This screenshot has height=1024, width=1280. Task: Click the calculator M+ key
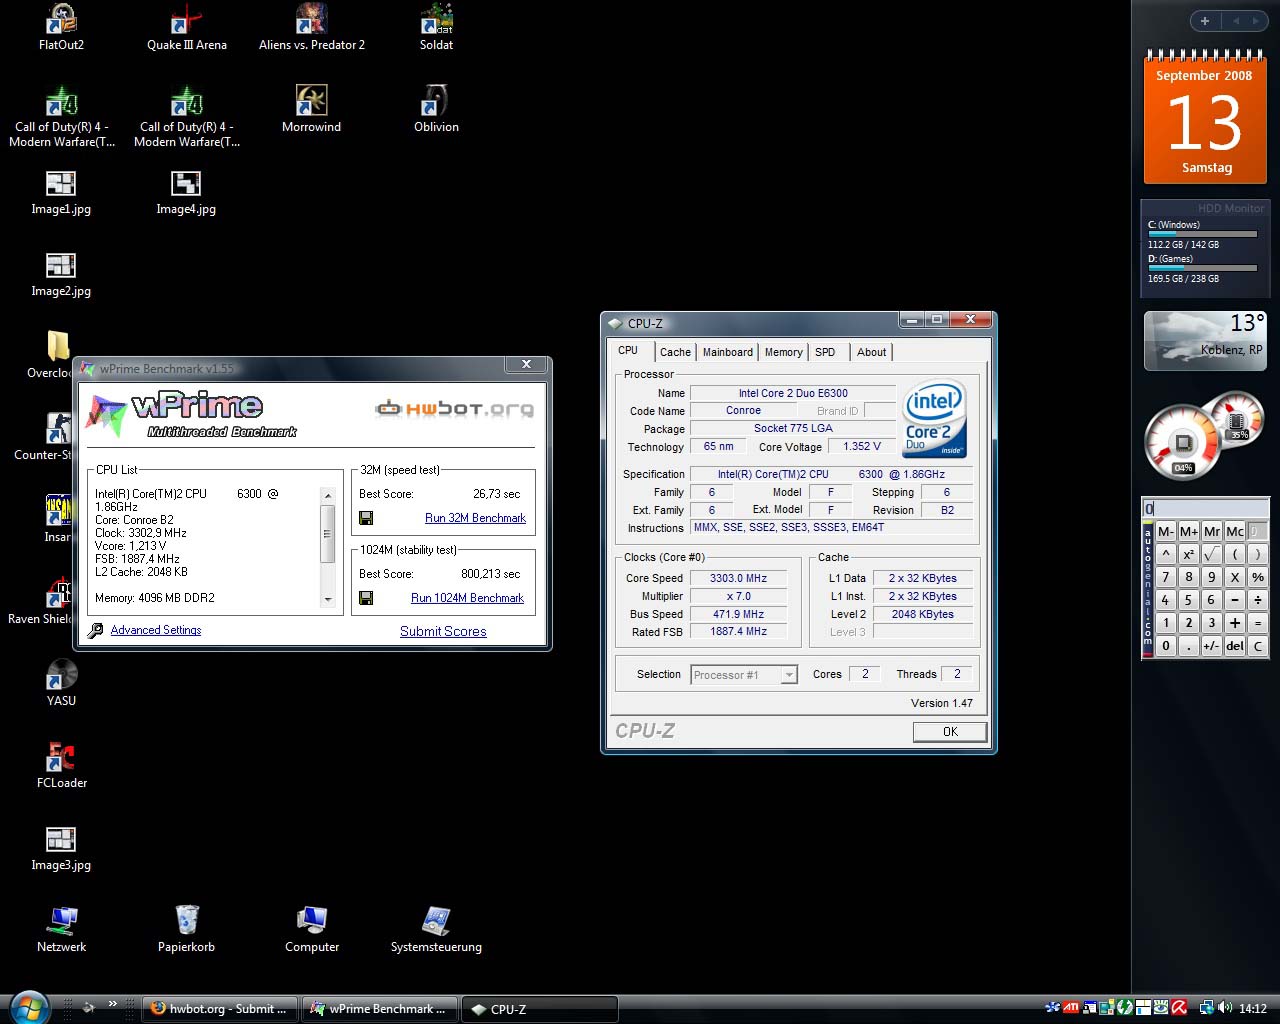tap(1189, 531)
